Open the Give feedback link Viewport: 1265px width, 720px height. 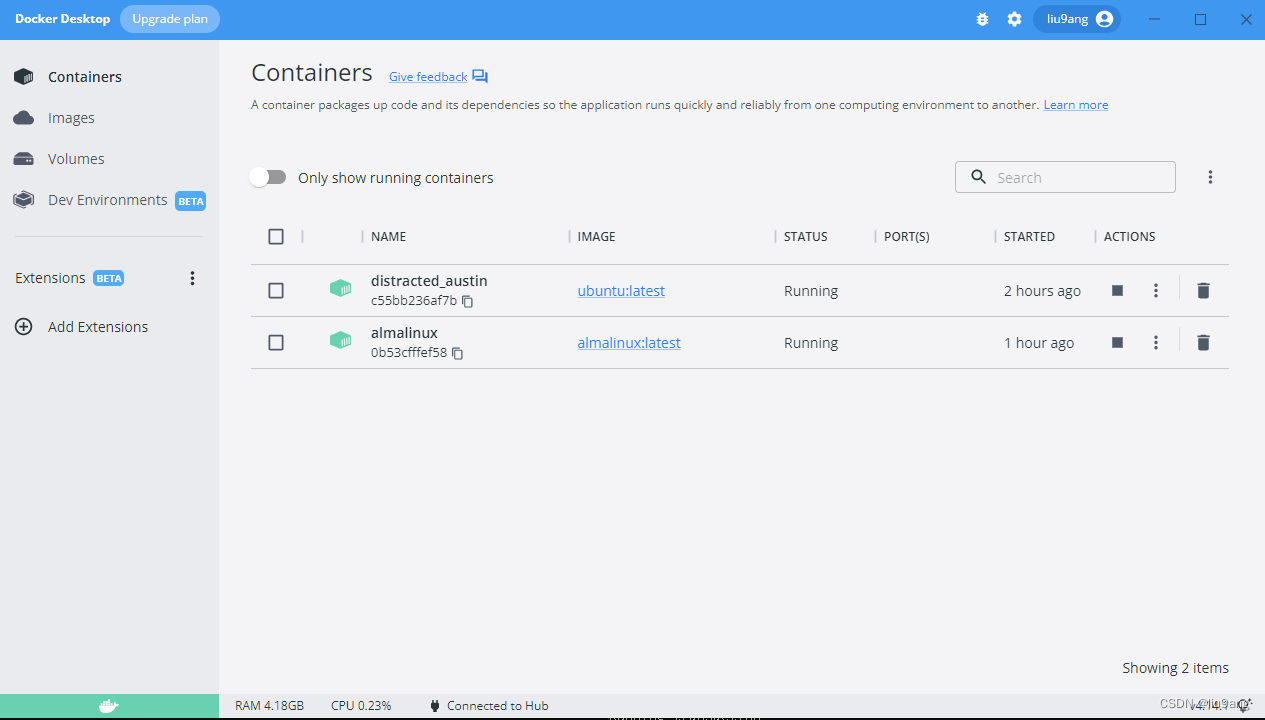[428, 77]
